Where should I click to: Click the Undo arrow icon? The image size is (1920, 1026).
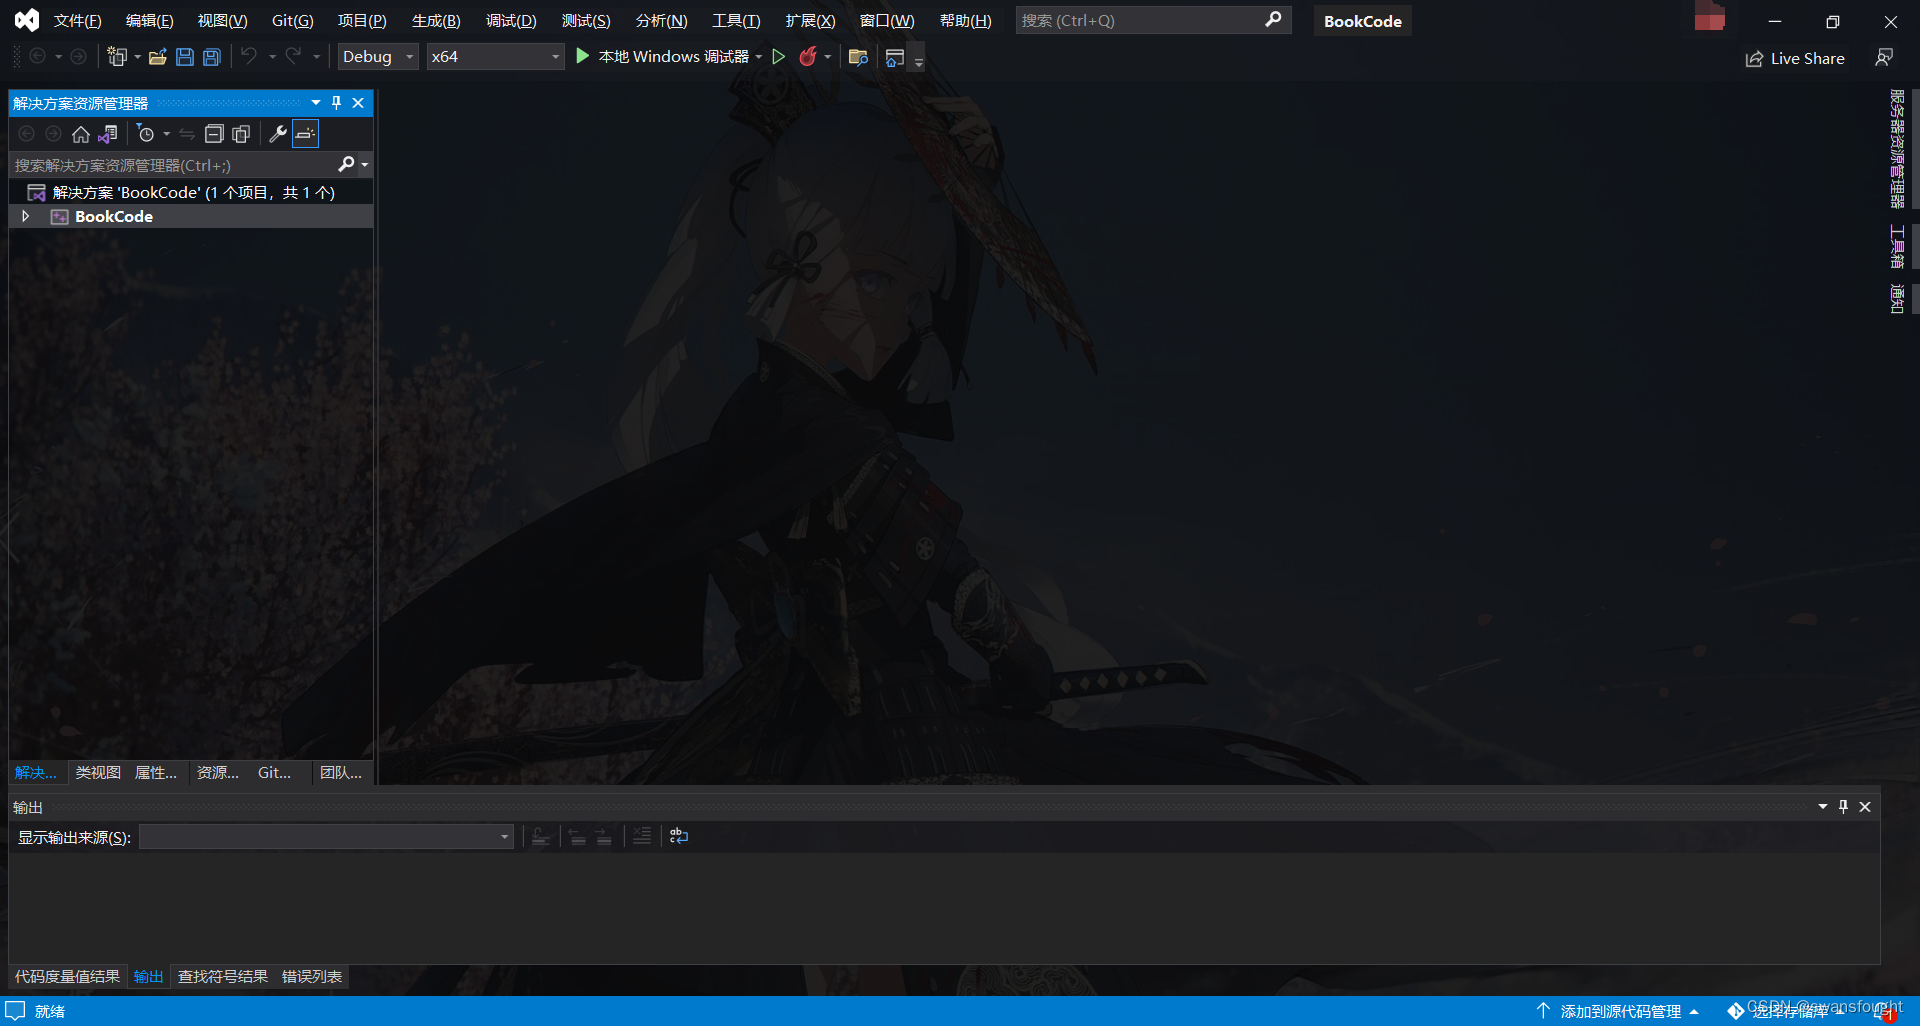pos(249,57)
